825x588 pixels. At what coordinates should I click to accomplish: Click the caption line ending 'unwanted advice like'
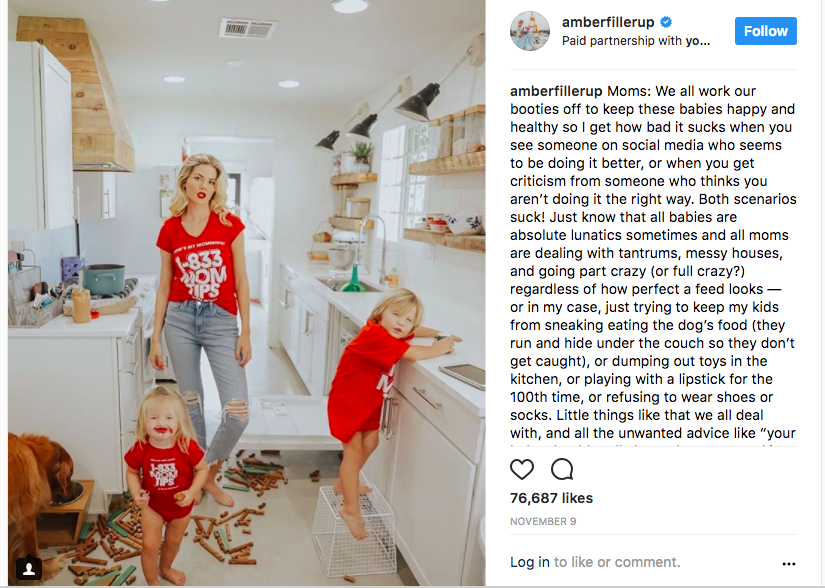tap(652, 433)
